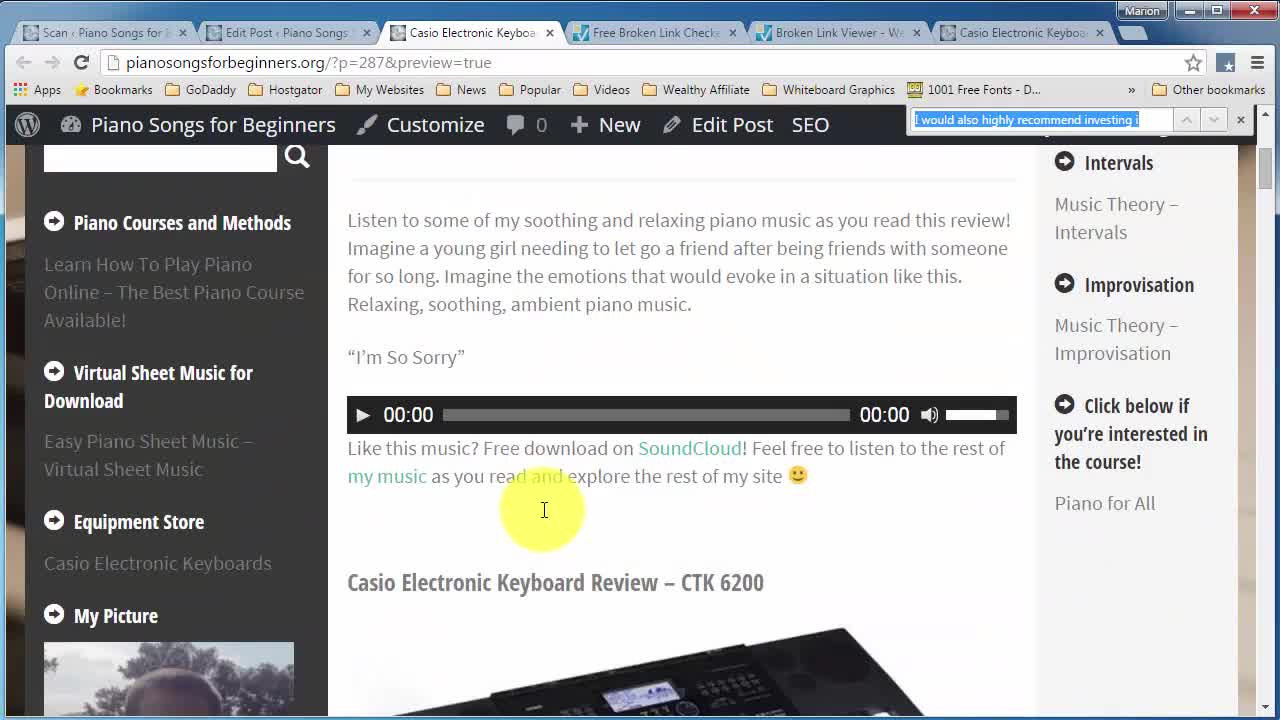Open the SoundCloud link

tap(690, 448)
